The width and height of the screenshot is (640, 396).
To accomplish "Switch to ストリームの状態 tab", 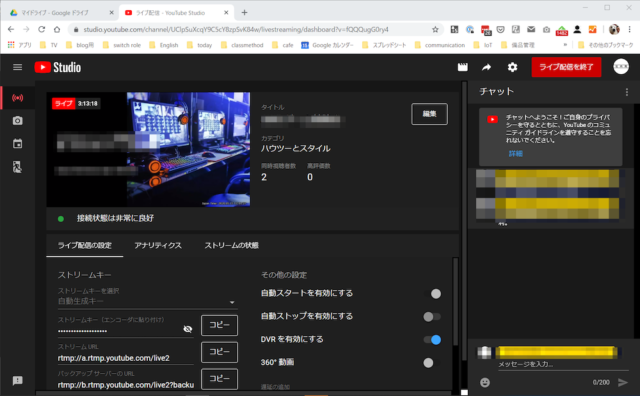I will [231, 245].
